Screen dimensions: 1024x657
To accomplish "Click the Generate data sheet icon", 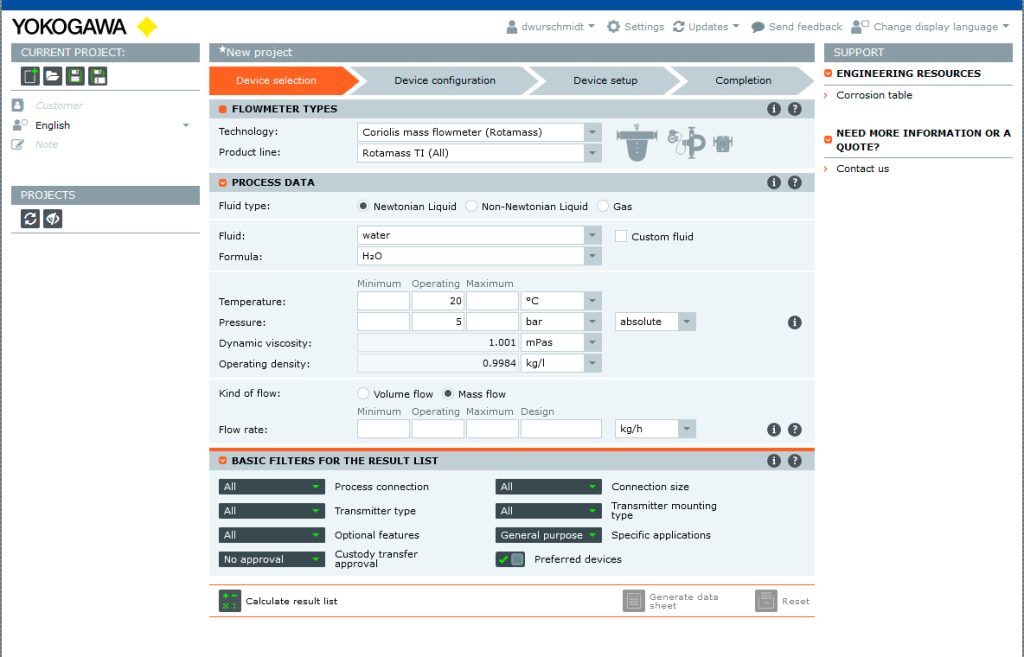I will tap(633, 601).
